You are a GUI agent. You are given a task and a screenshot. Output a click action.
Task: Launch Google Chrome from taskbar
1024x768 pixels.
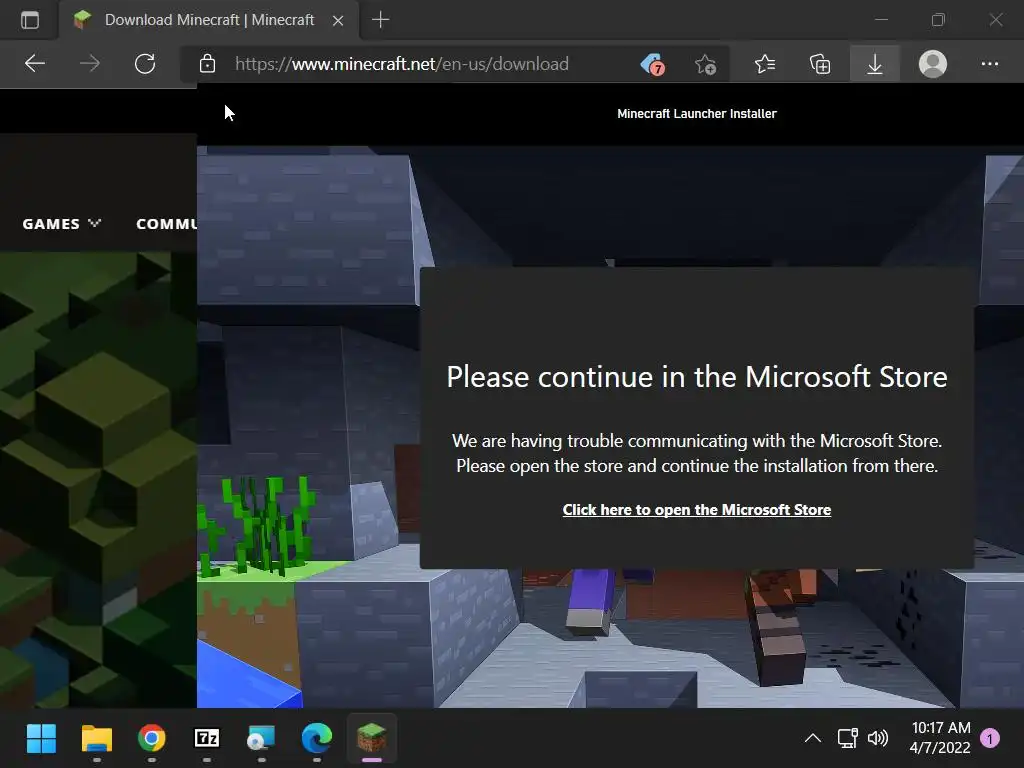[x=152, y=739]
